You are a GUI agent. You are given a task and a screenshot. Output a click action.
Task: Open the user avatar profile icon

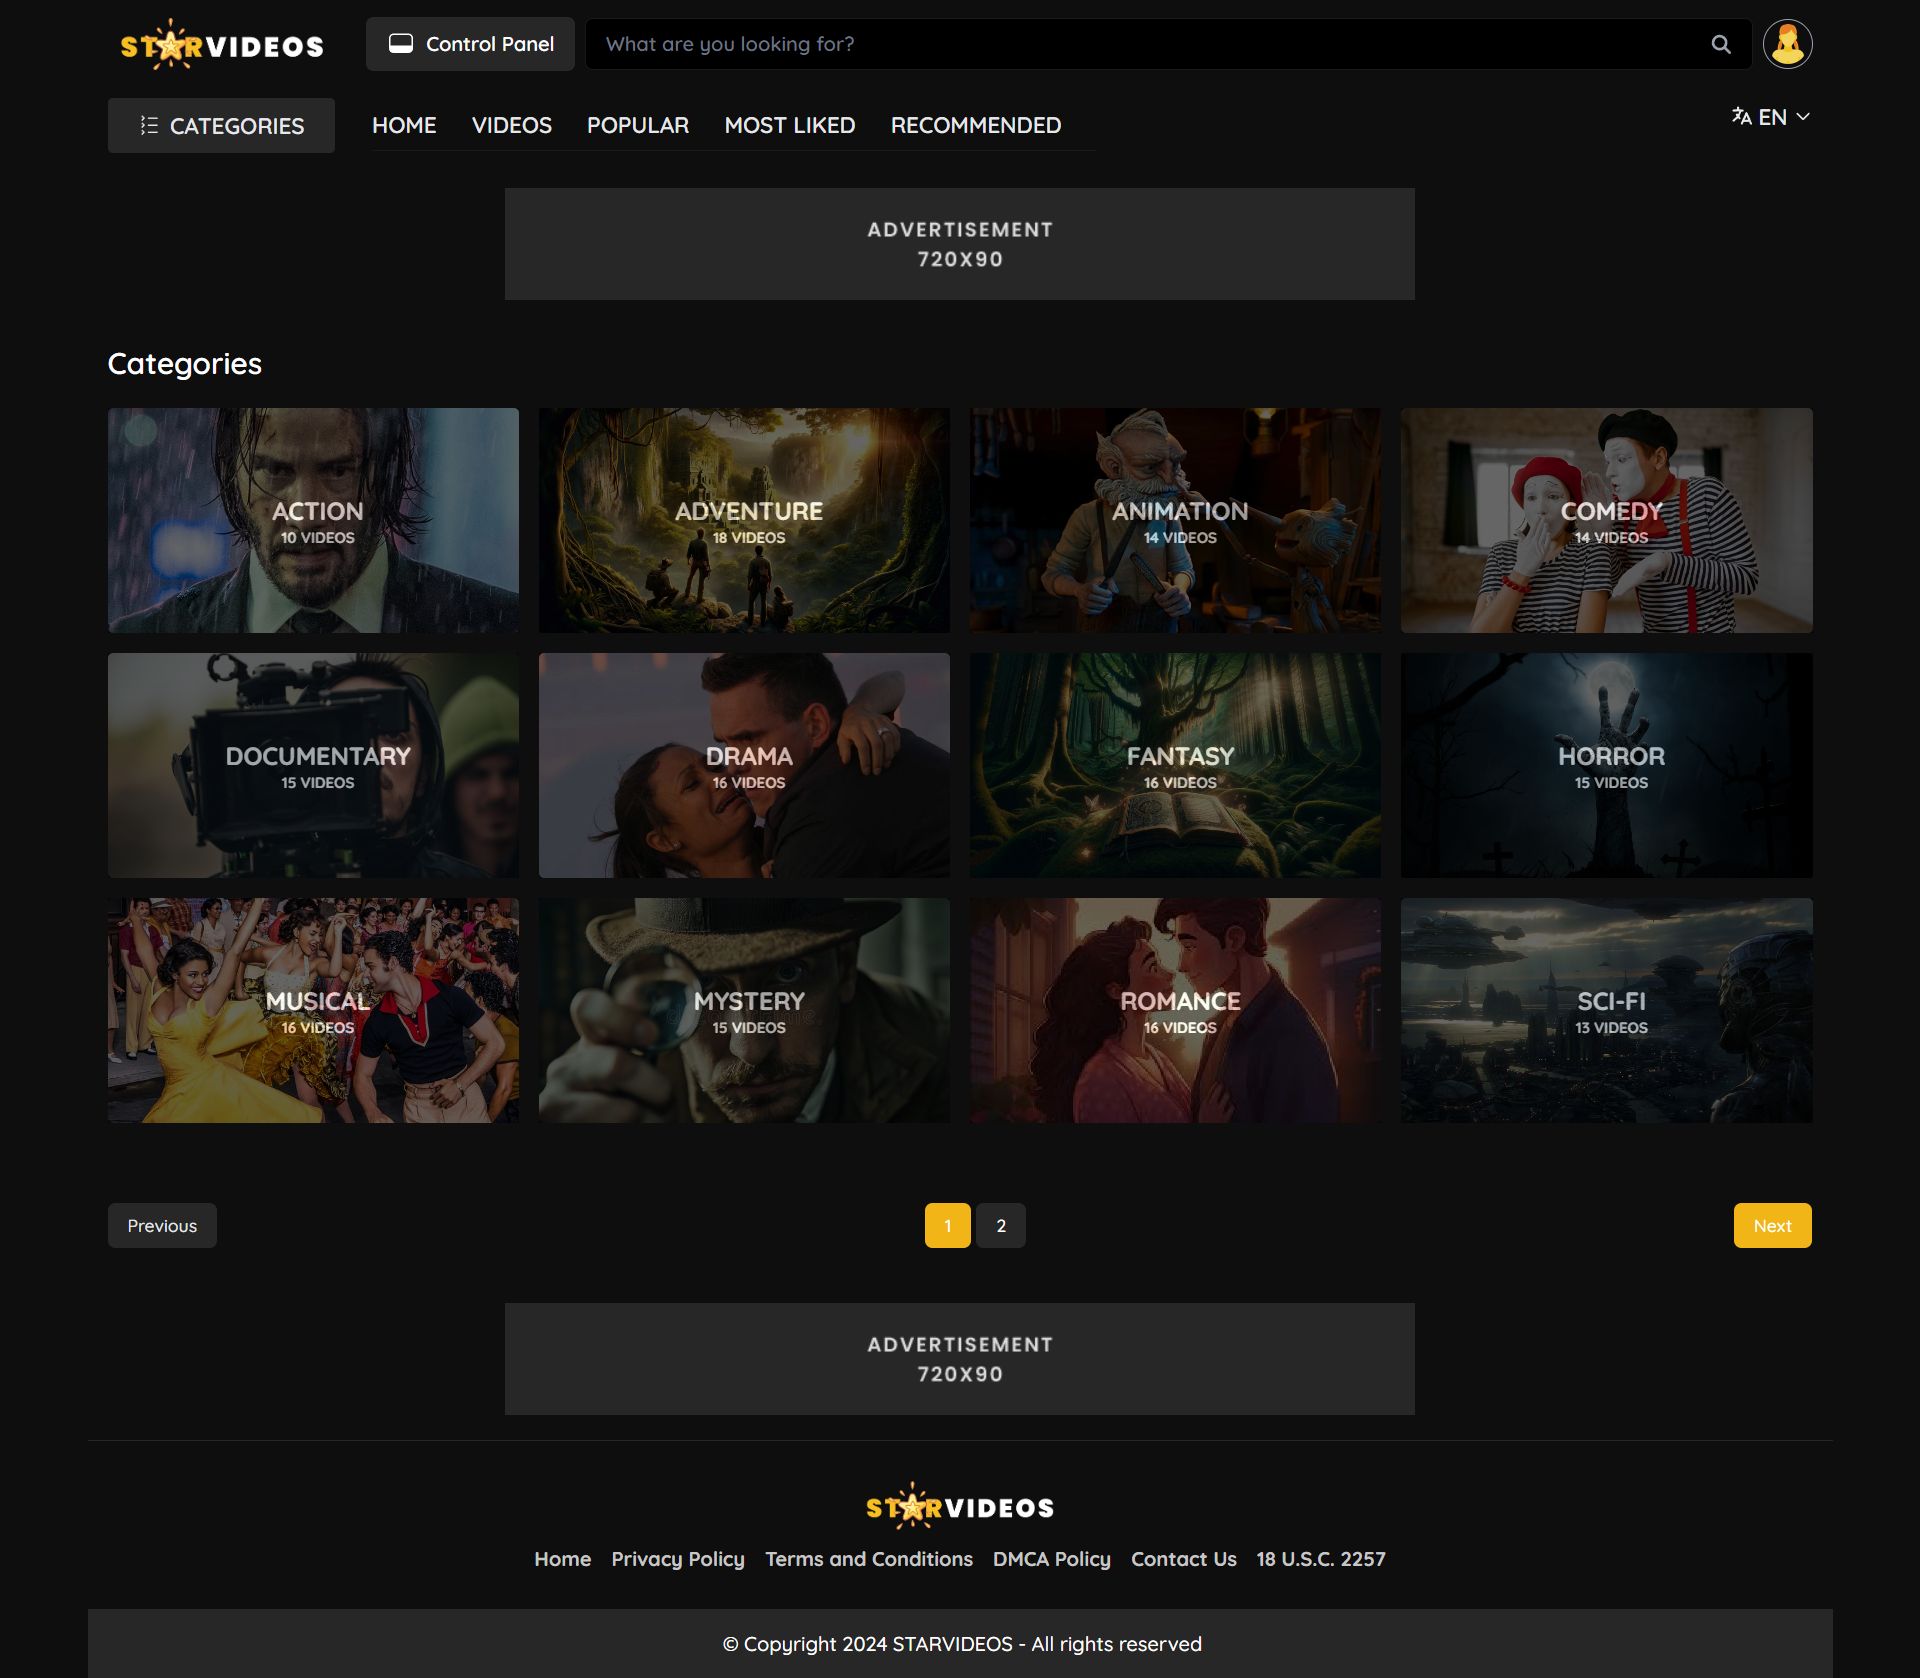1787,44
